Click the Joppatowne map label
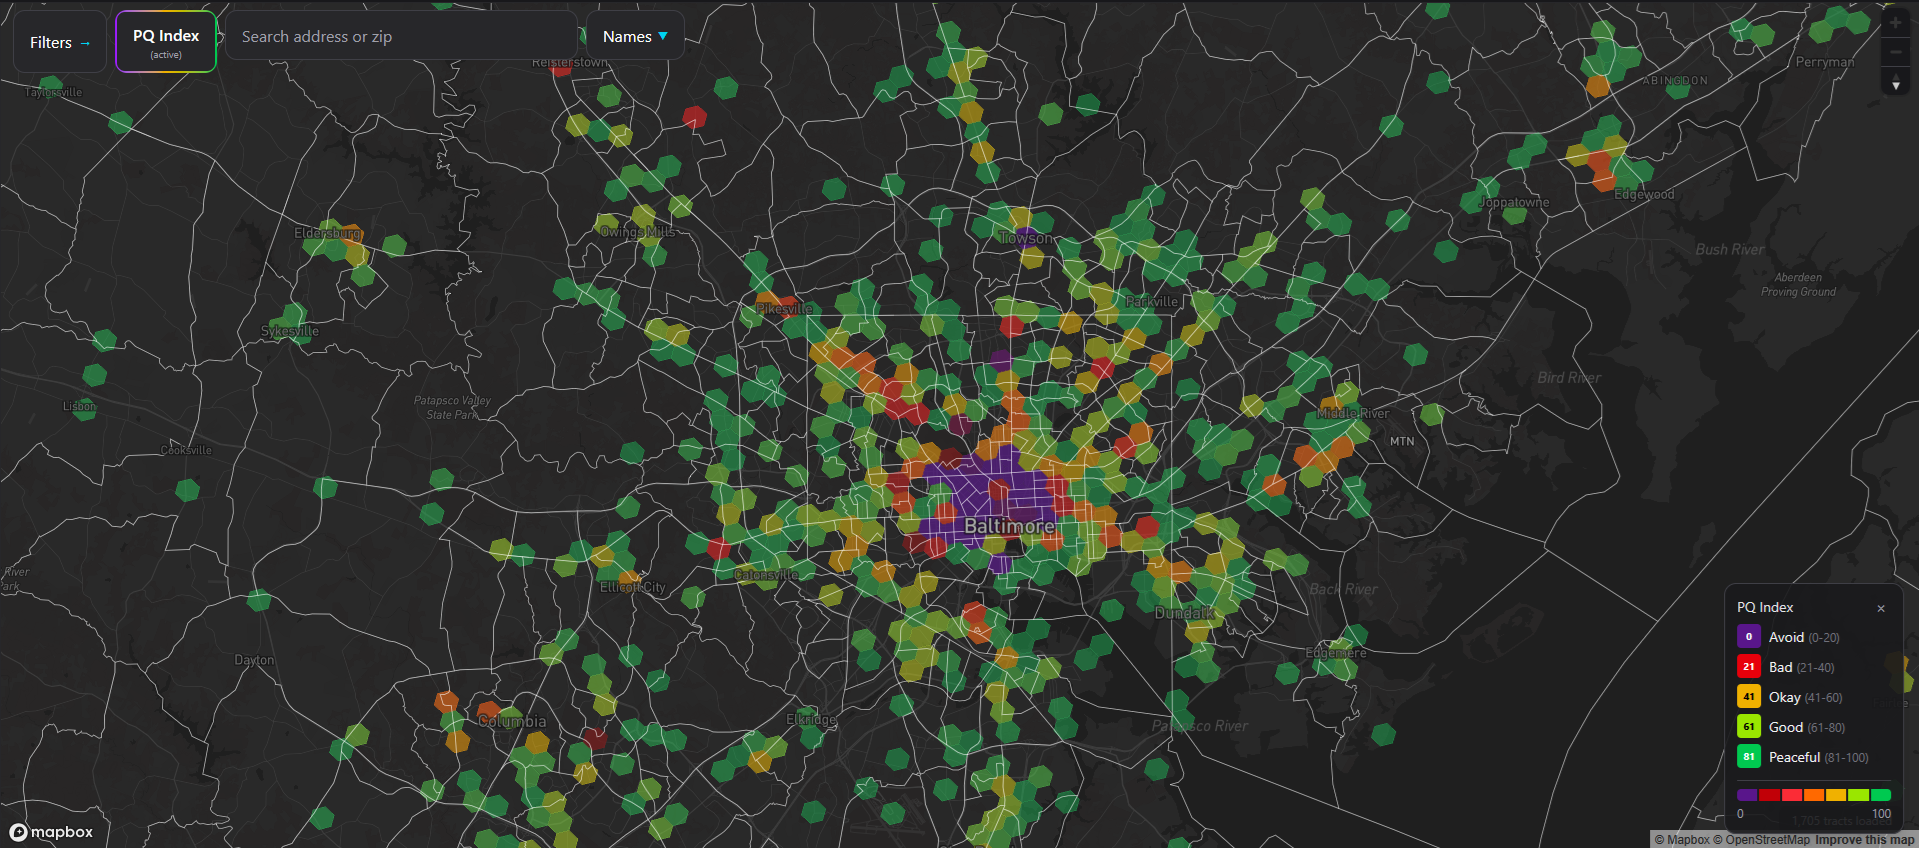This screenshot has height=848, width=1919. point(1514,202)
